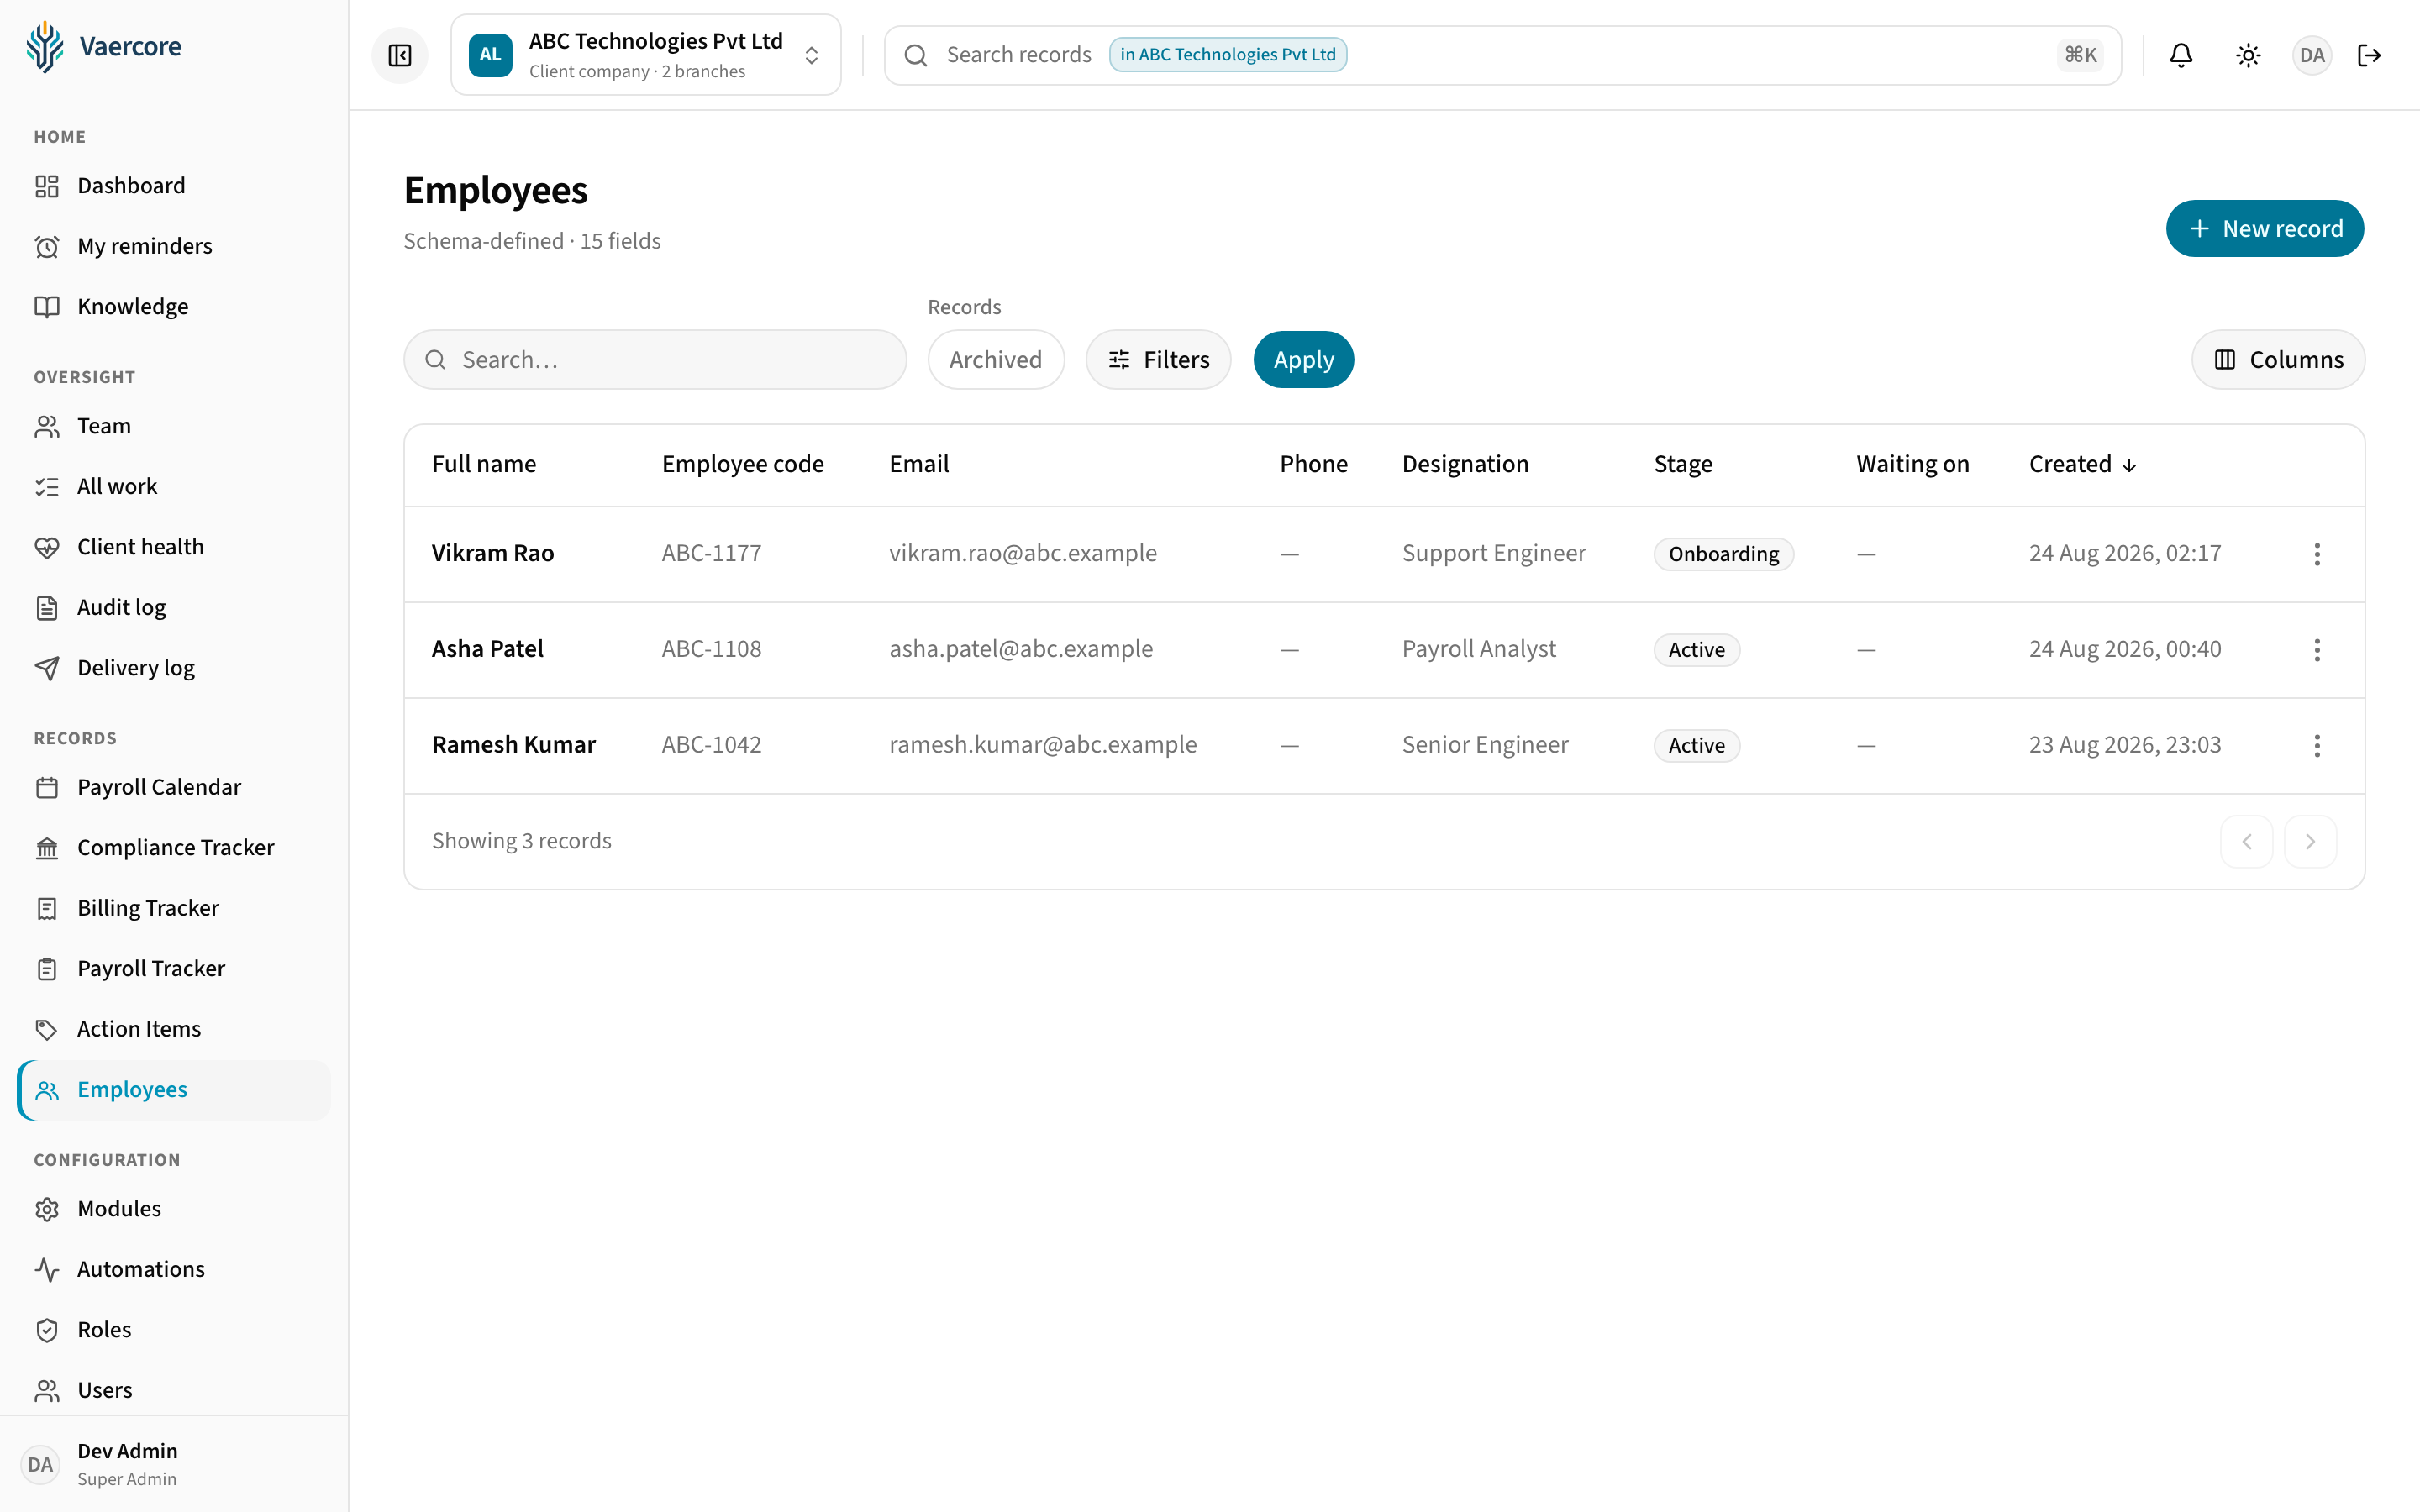
Task: Go to the previous page of records
Action: (x=2246, y=841)
